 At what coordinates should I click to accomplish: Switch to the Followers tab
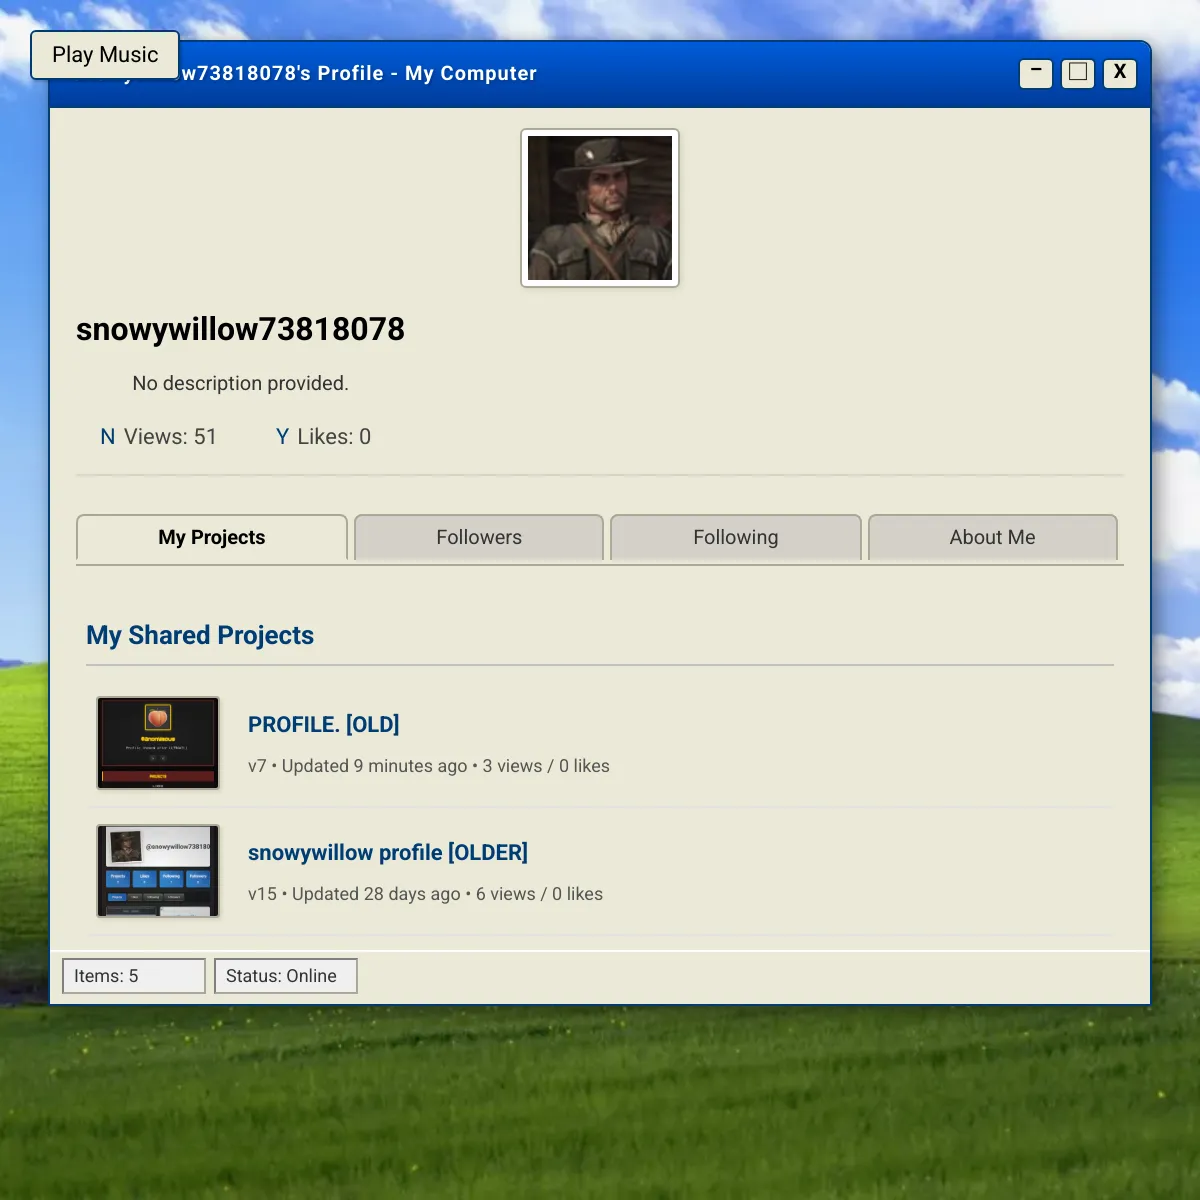click(478, 537)
